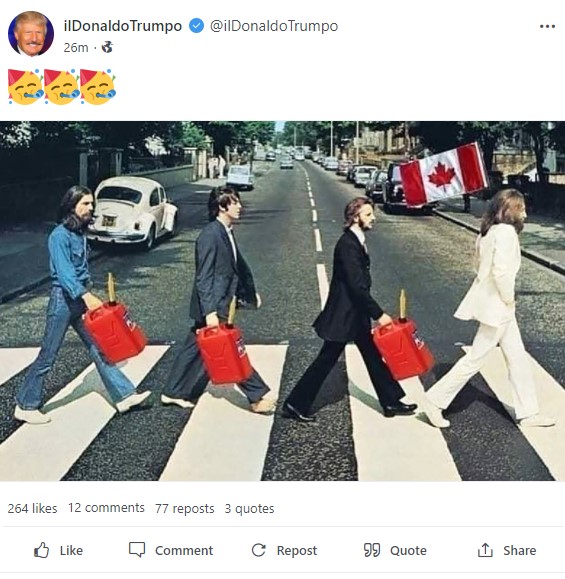Click the @ilDonaldoTrumpo handle
This screenshot has height=579, width=565.
(x=274, y=26)
